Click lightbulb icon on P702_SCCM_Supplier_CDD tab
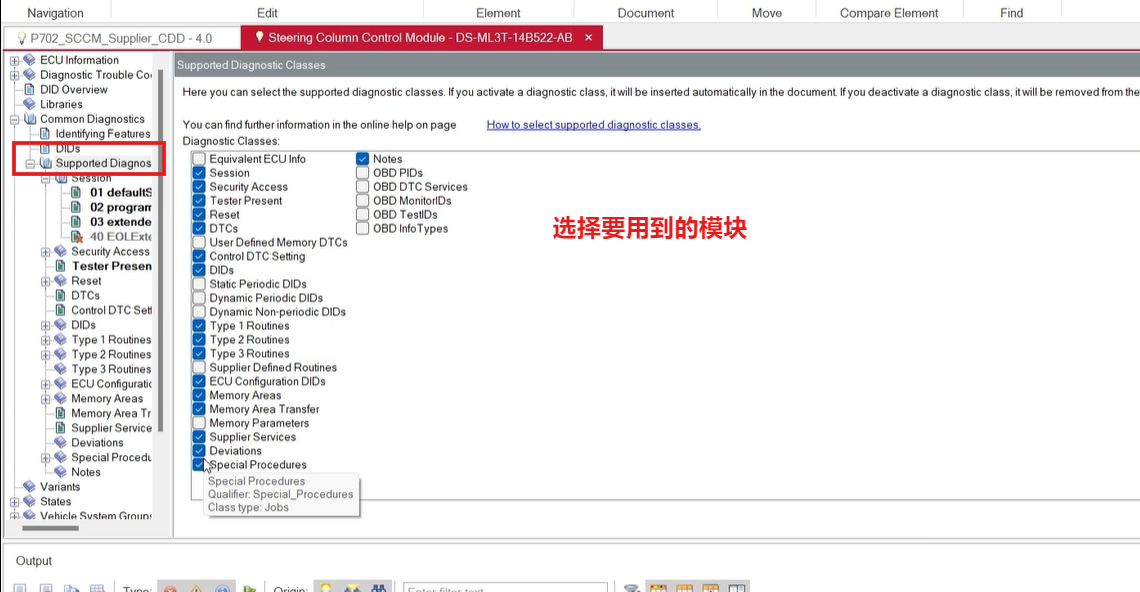1140x592 pixels. 21,38
